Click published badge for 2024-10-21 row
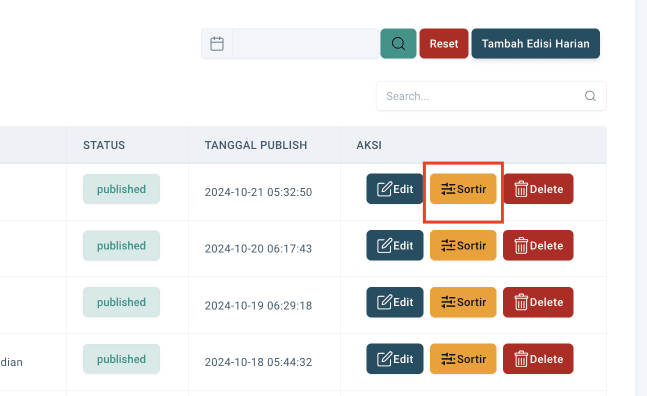The width and height of the screenshot is (647, 396). click(121, 189)
